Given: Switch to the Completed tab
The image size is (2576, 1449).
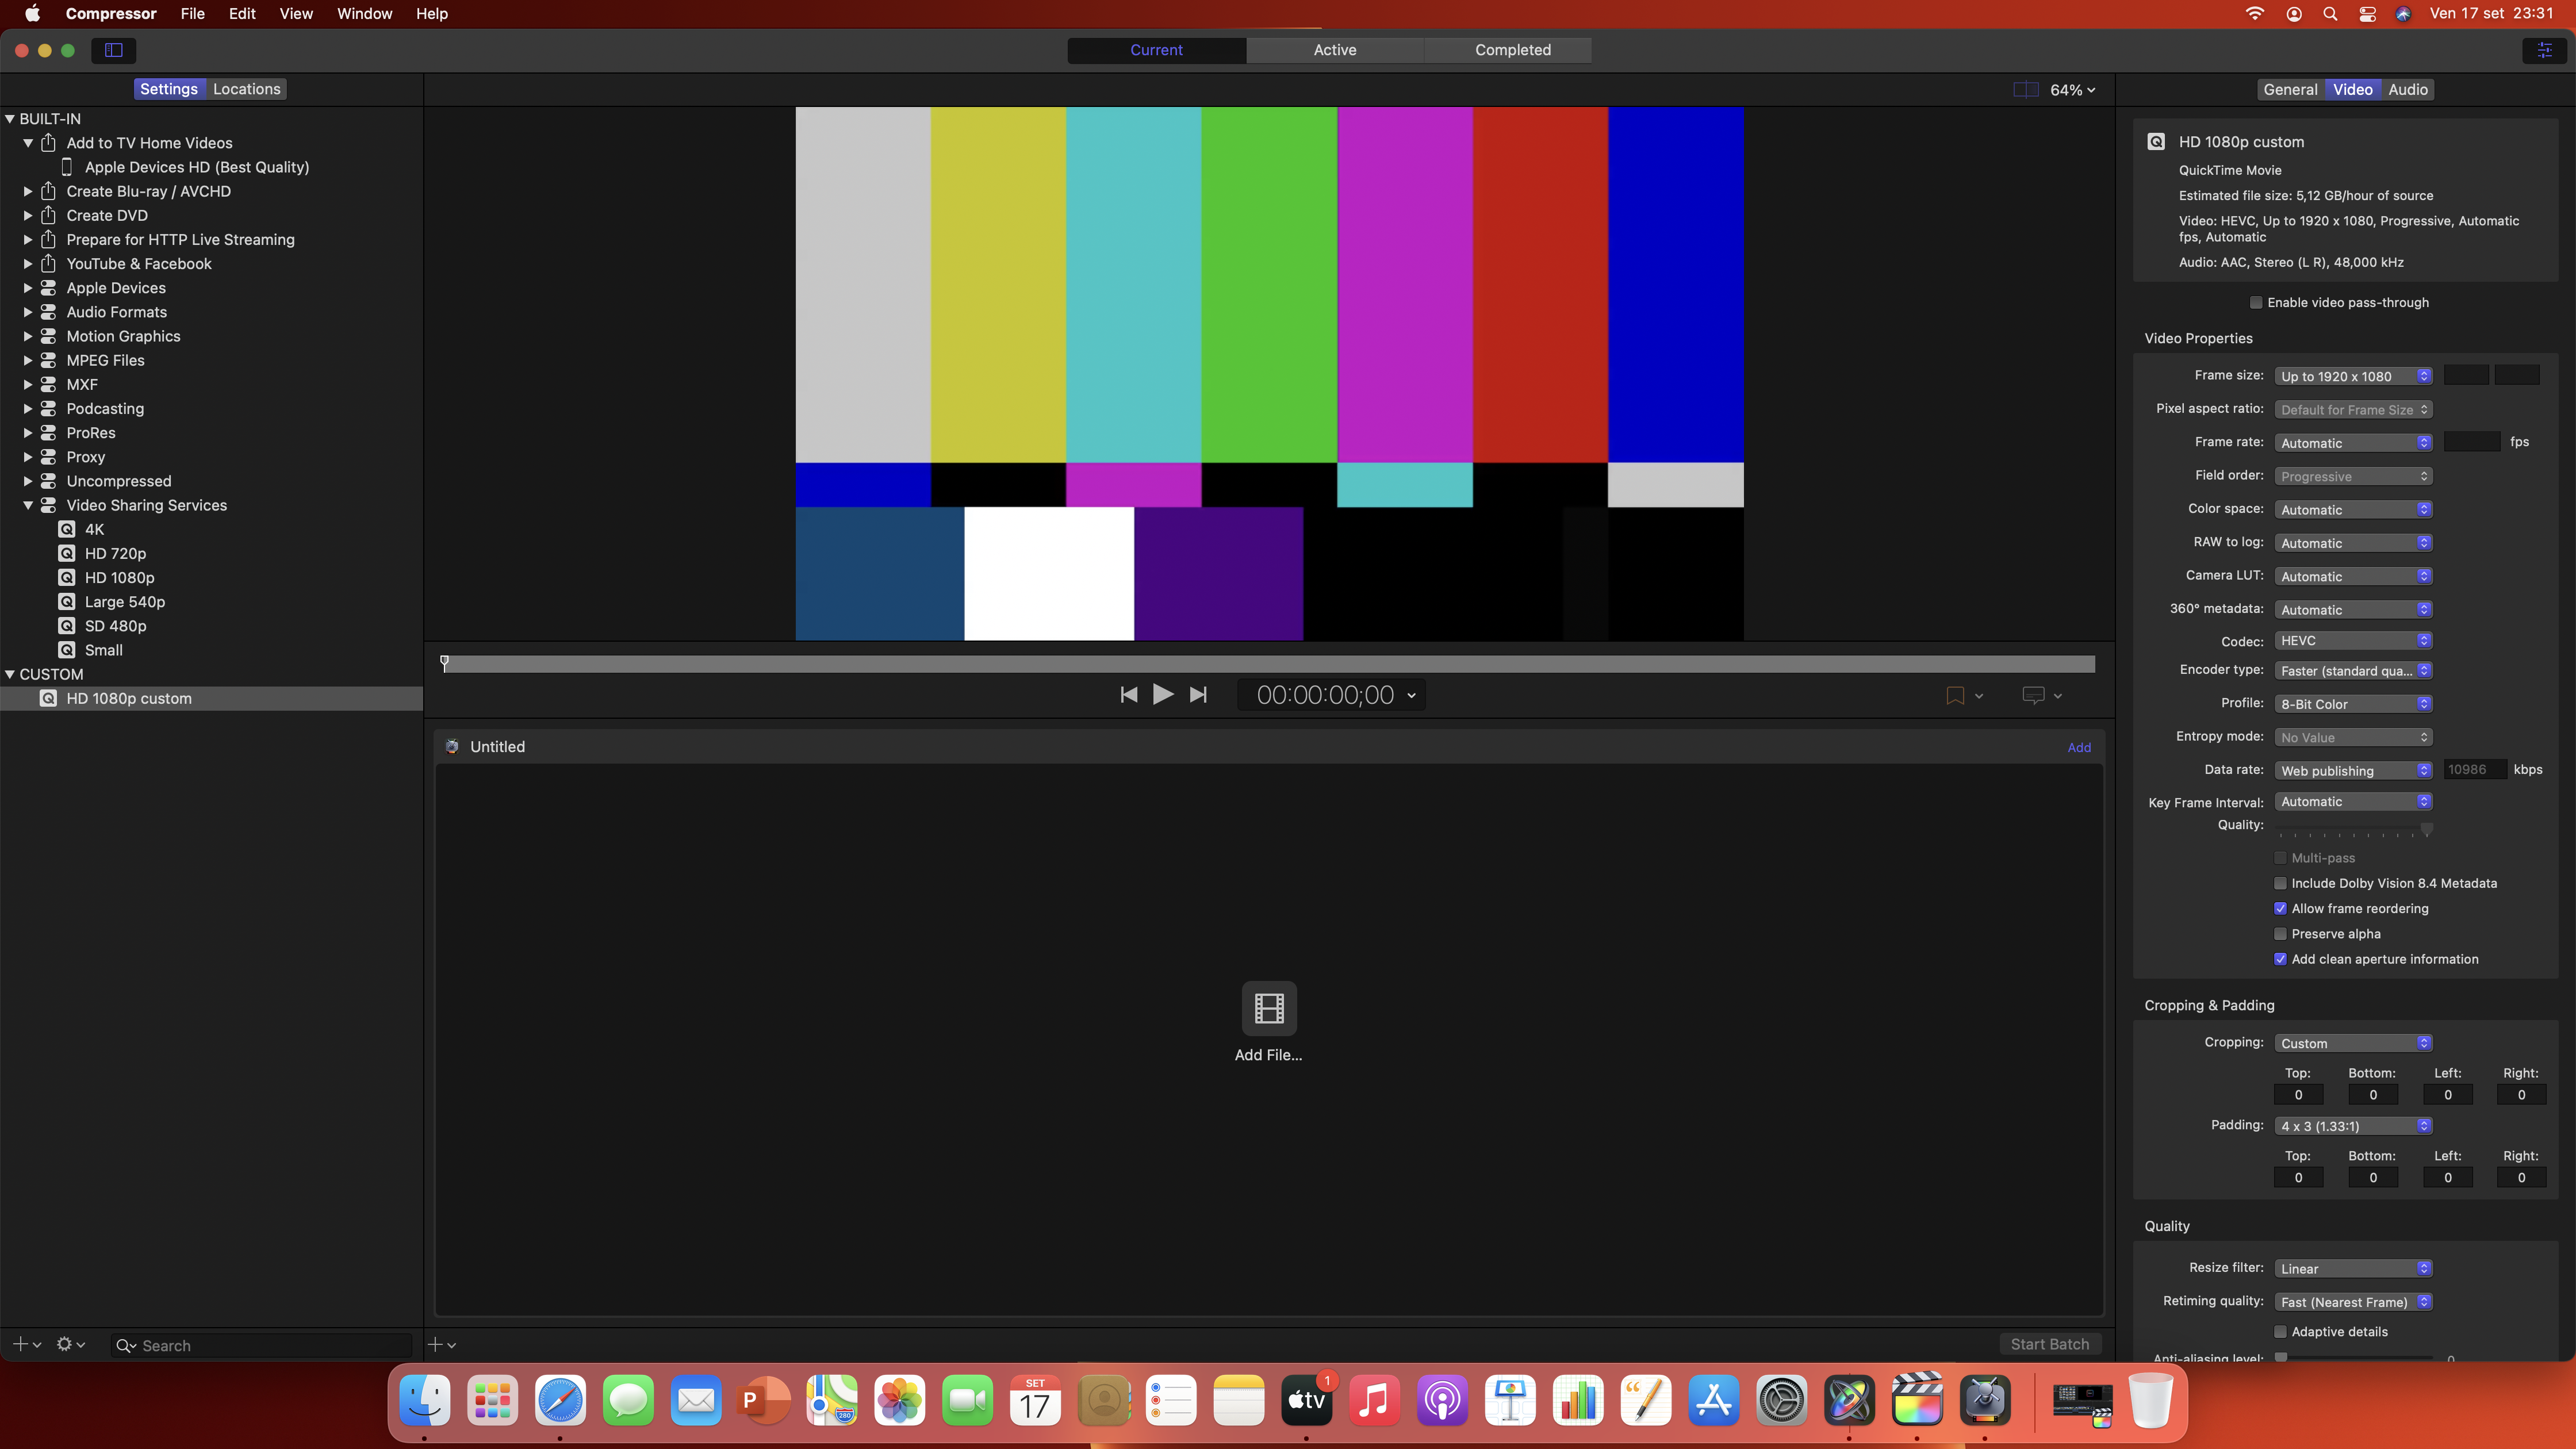Looking at the screenshot, I should (x=1512, y=50).
